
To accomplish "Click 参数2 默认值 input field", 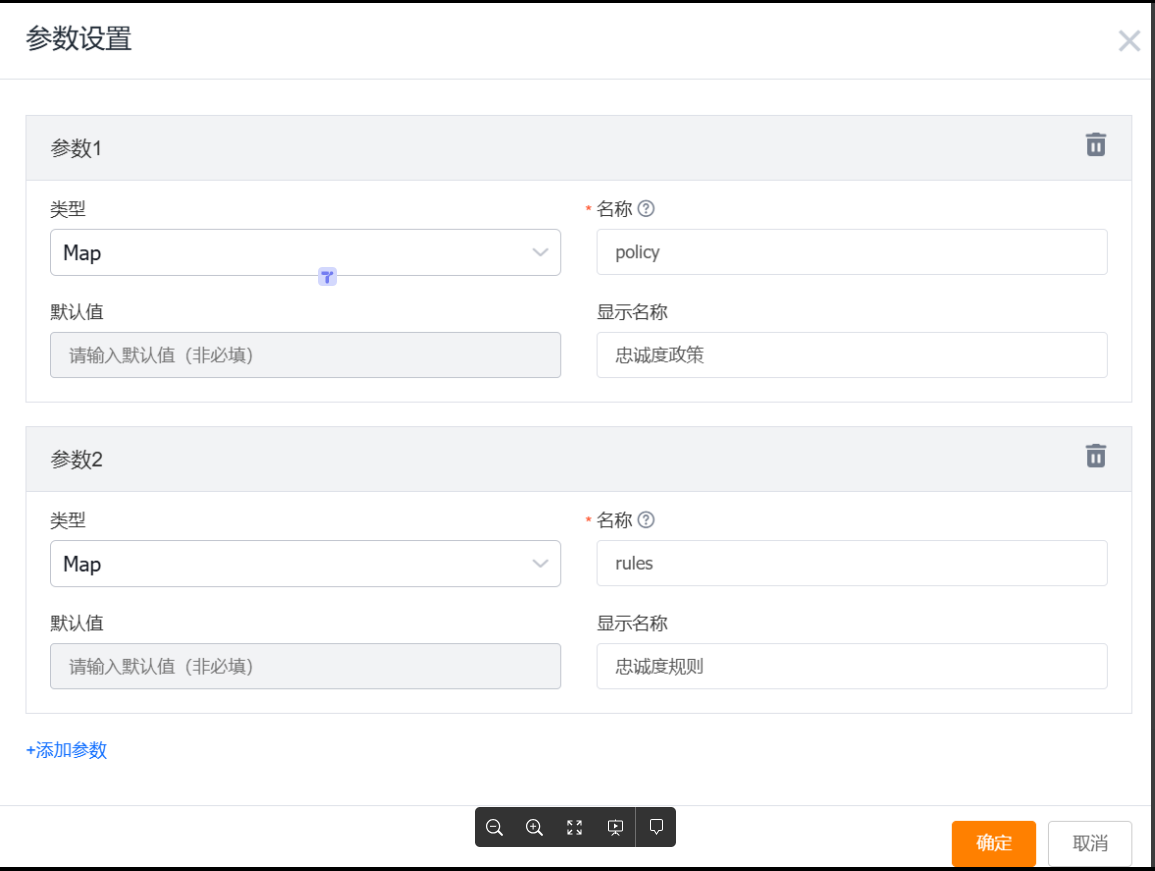I will point(305,666).
